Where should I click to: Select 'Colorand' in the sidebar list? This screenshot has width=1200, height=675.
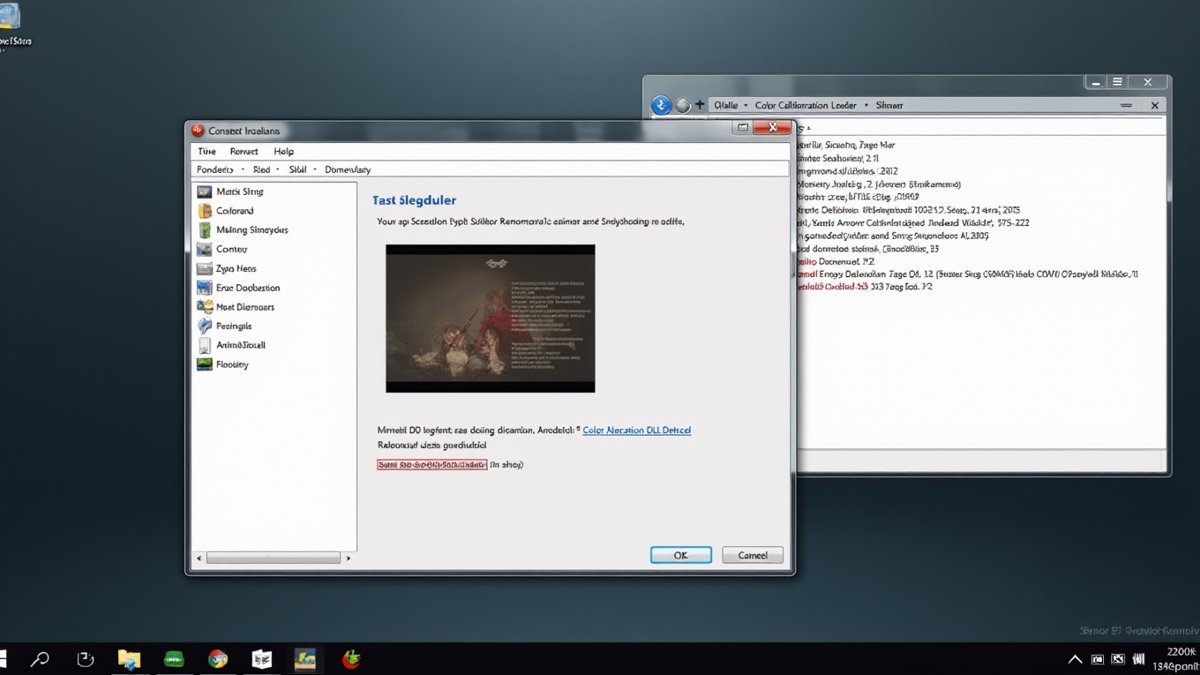click(x=235, y=211)
